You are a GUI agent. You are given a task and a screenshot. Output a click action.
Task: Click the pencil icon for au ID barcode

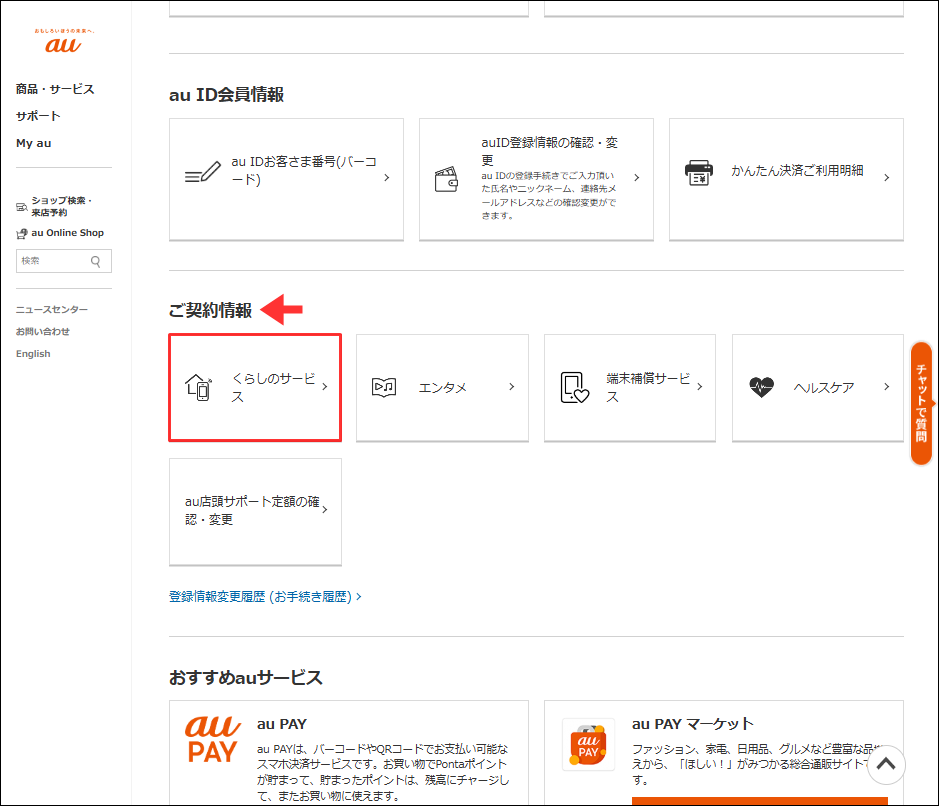(202, 174)
